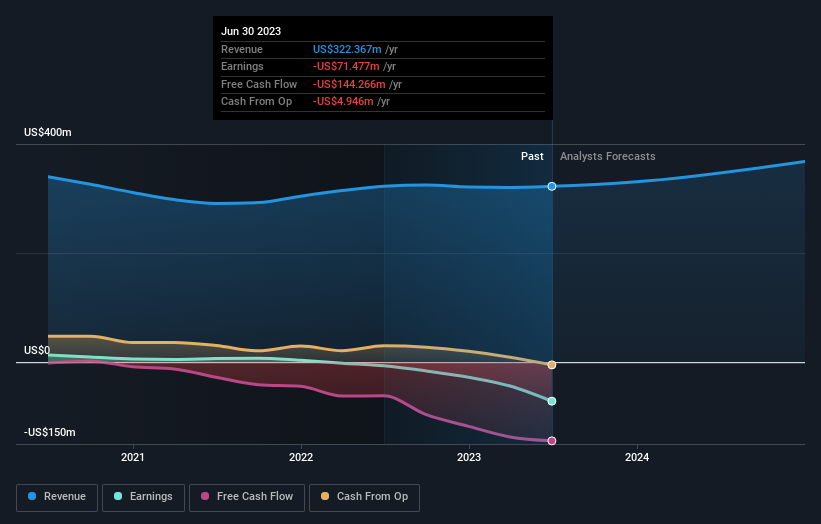Click the -US$150m y-axis label
This screenshot has width=821, height=524.
pos(50,432)
